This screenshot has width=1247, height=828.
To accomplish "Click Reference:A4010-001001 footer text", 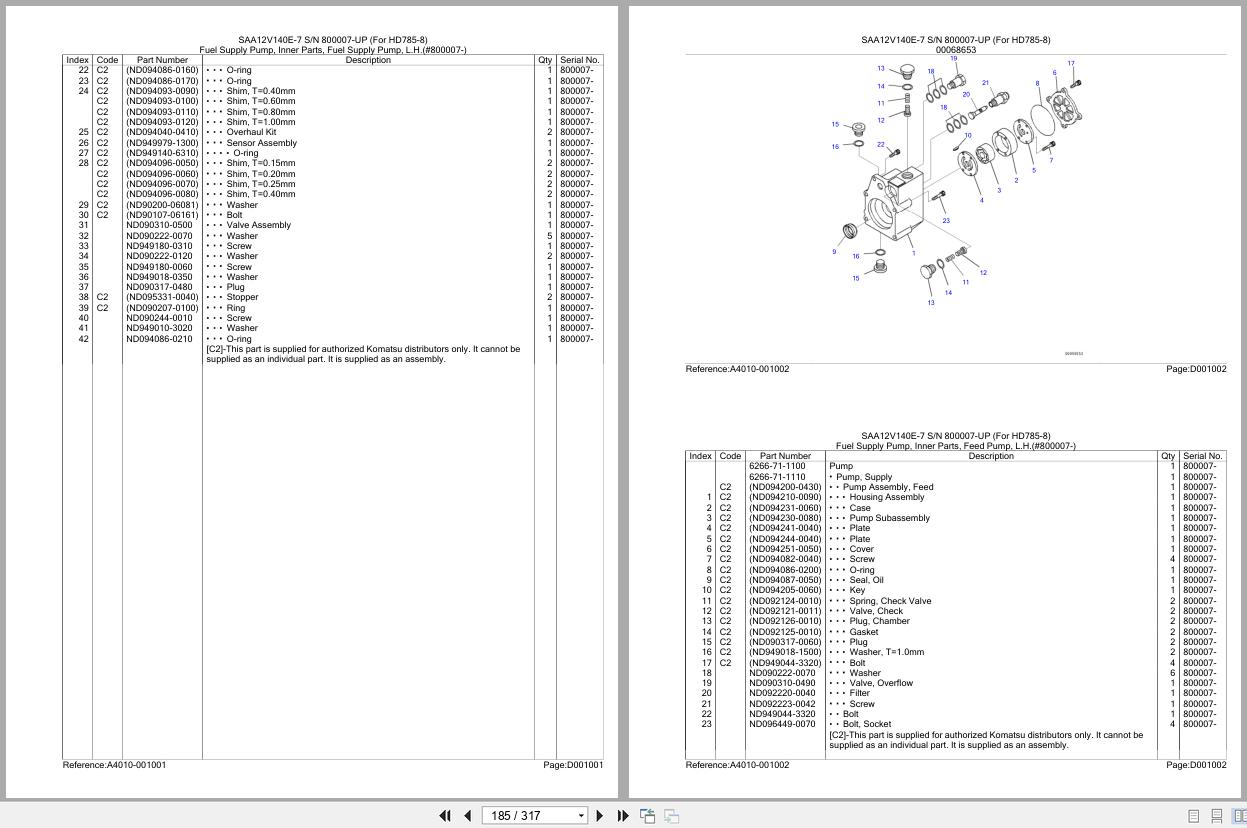I will (x=114, y=765).
